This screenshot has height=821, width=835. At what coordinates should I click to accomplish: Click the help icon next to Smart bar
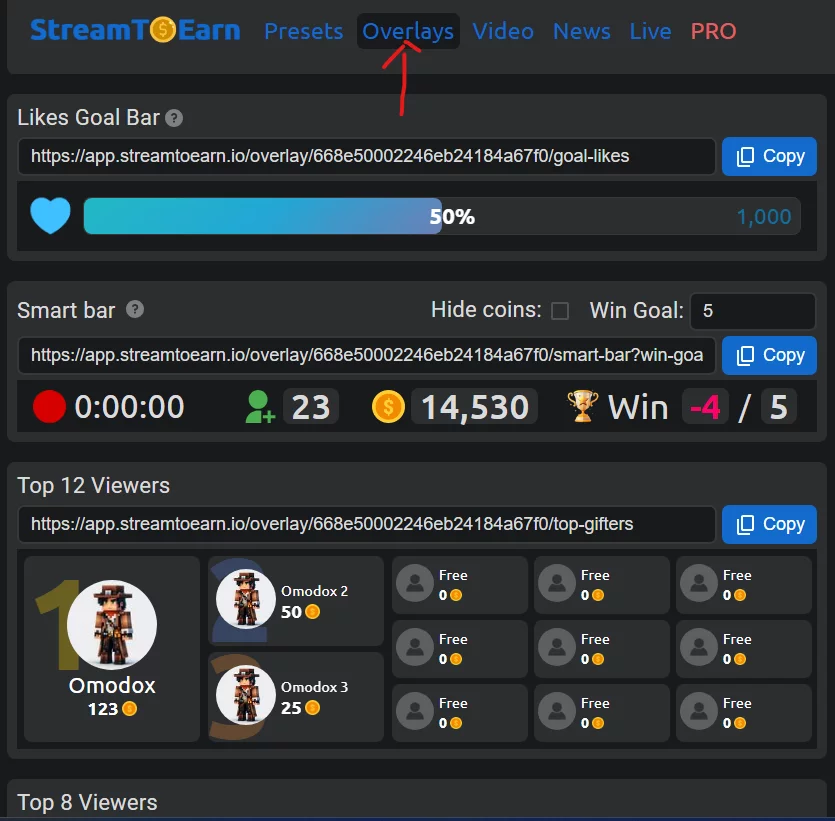[135, 309]
